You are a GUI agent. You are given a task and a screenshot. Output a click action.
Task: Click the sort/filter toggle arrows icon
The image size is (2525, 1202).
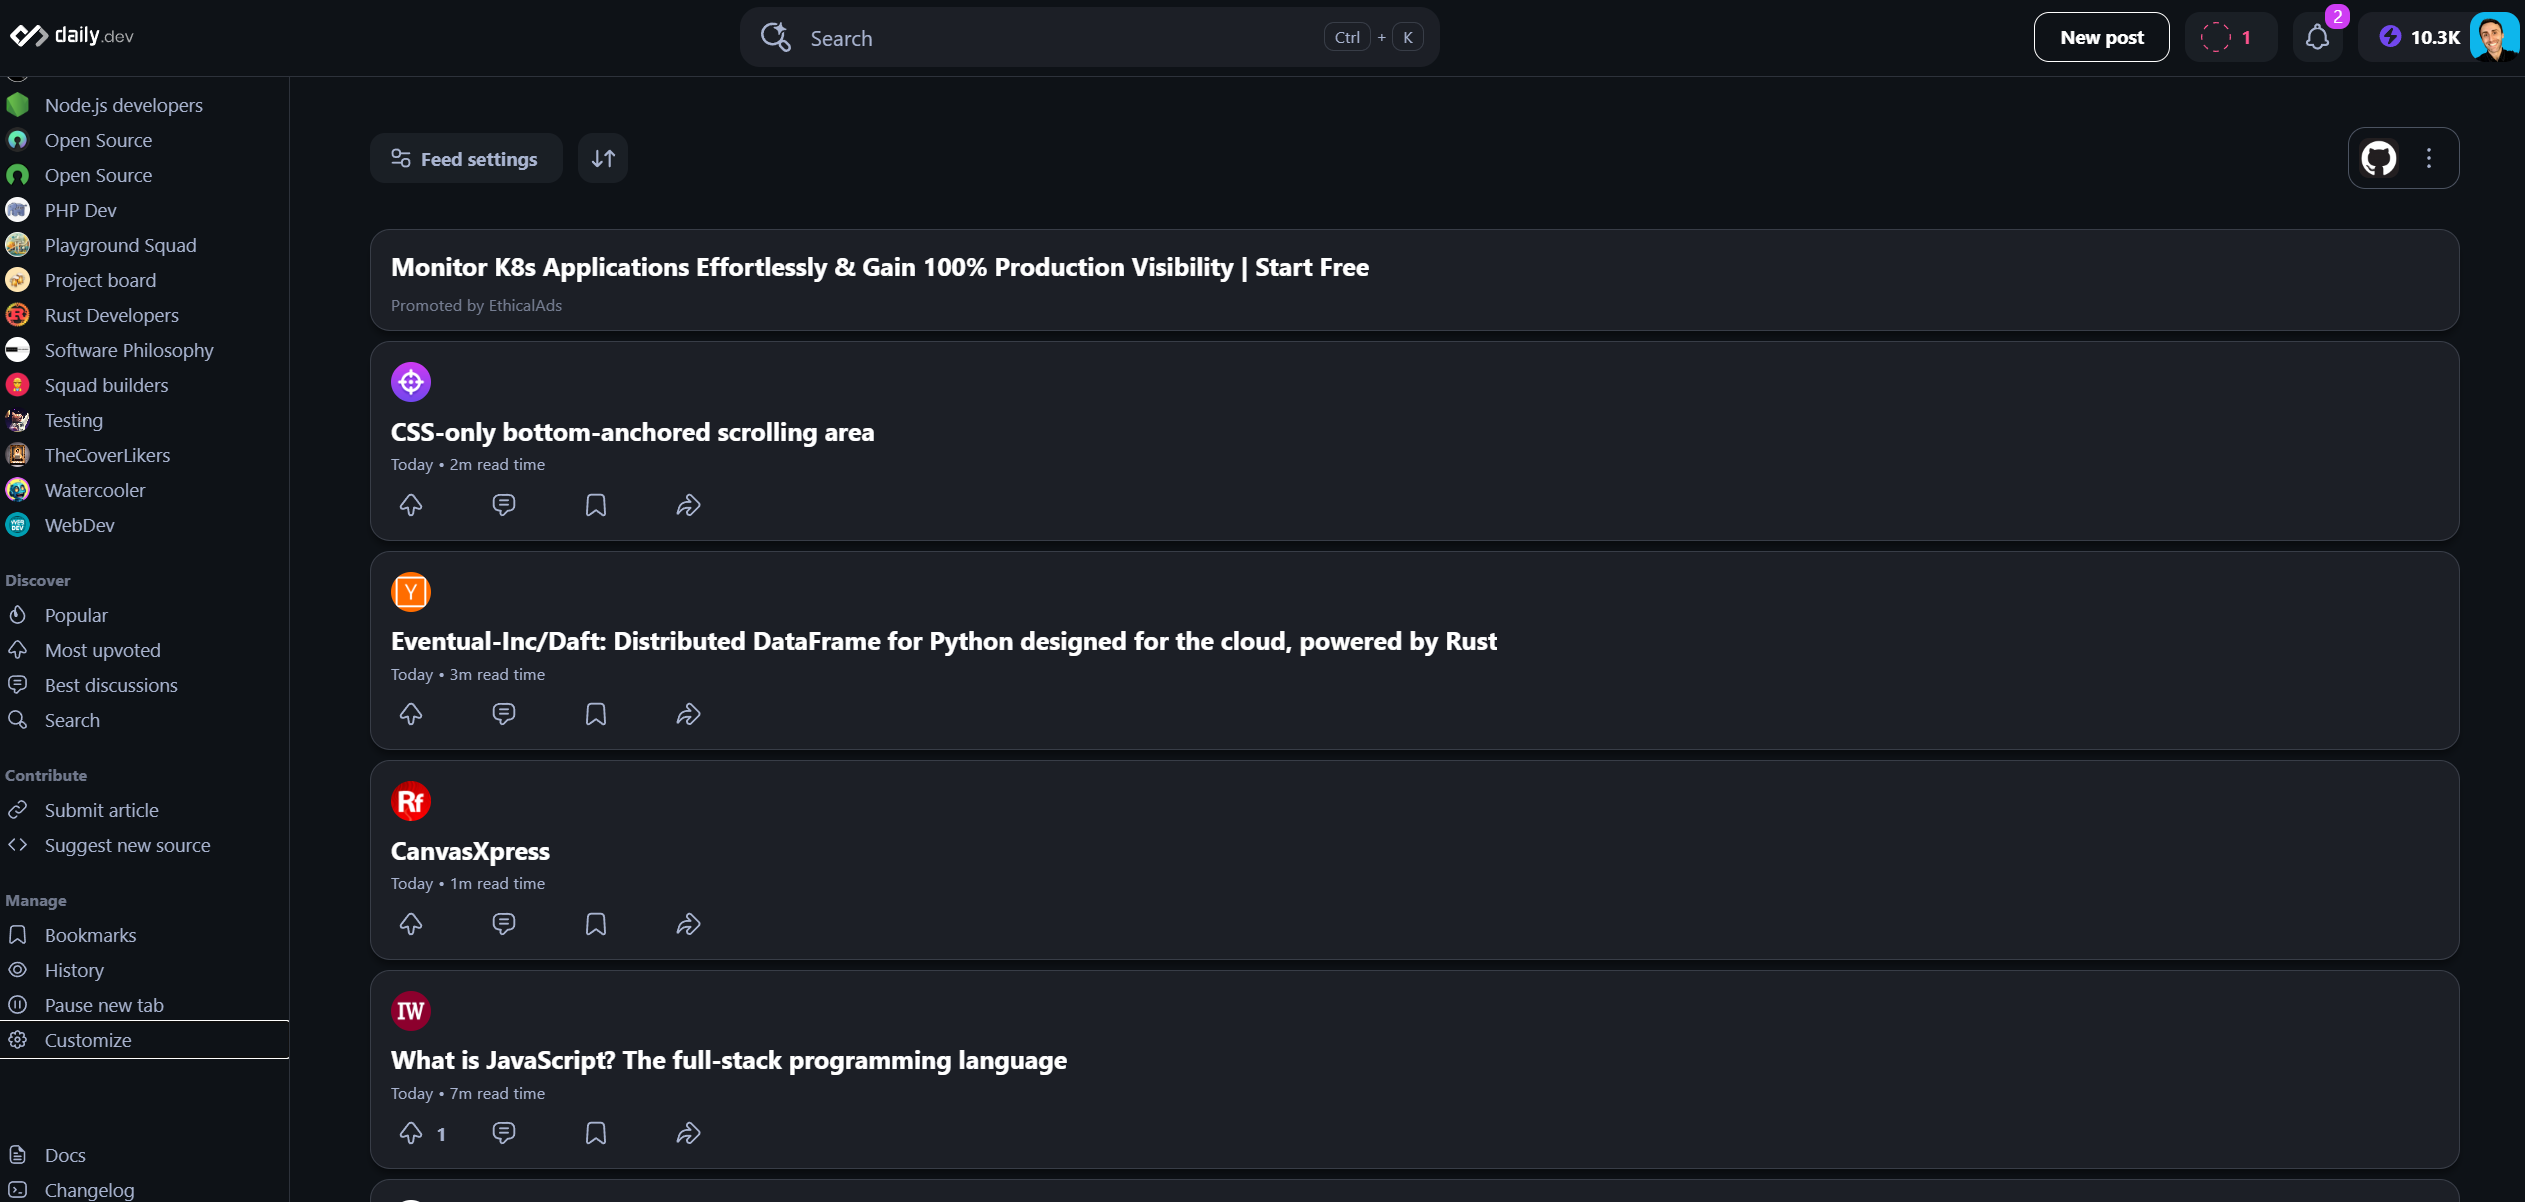604,158
